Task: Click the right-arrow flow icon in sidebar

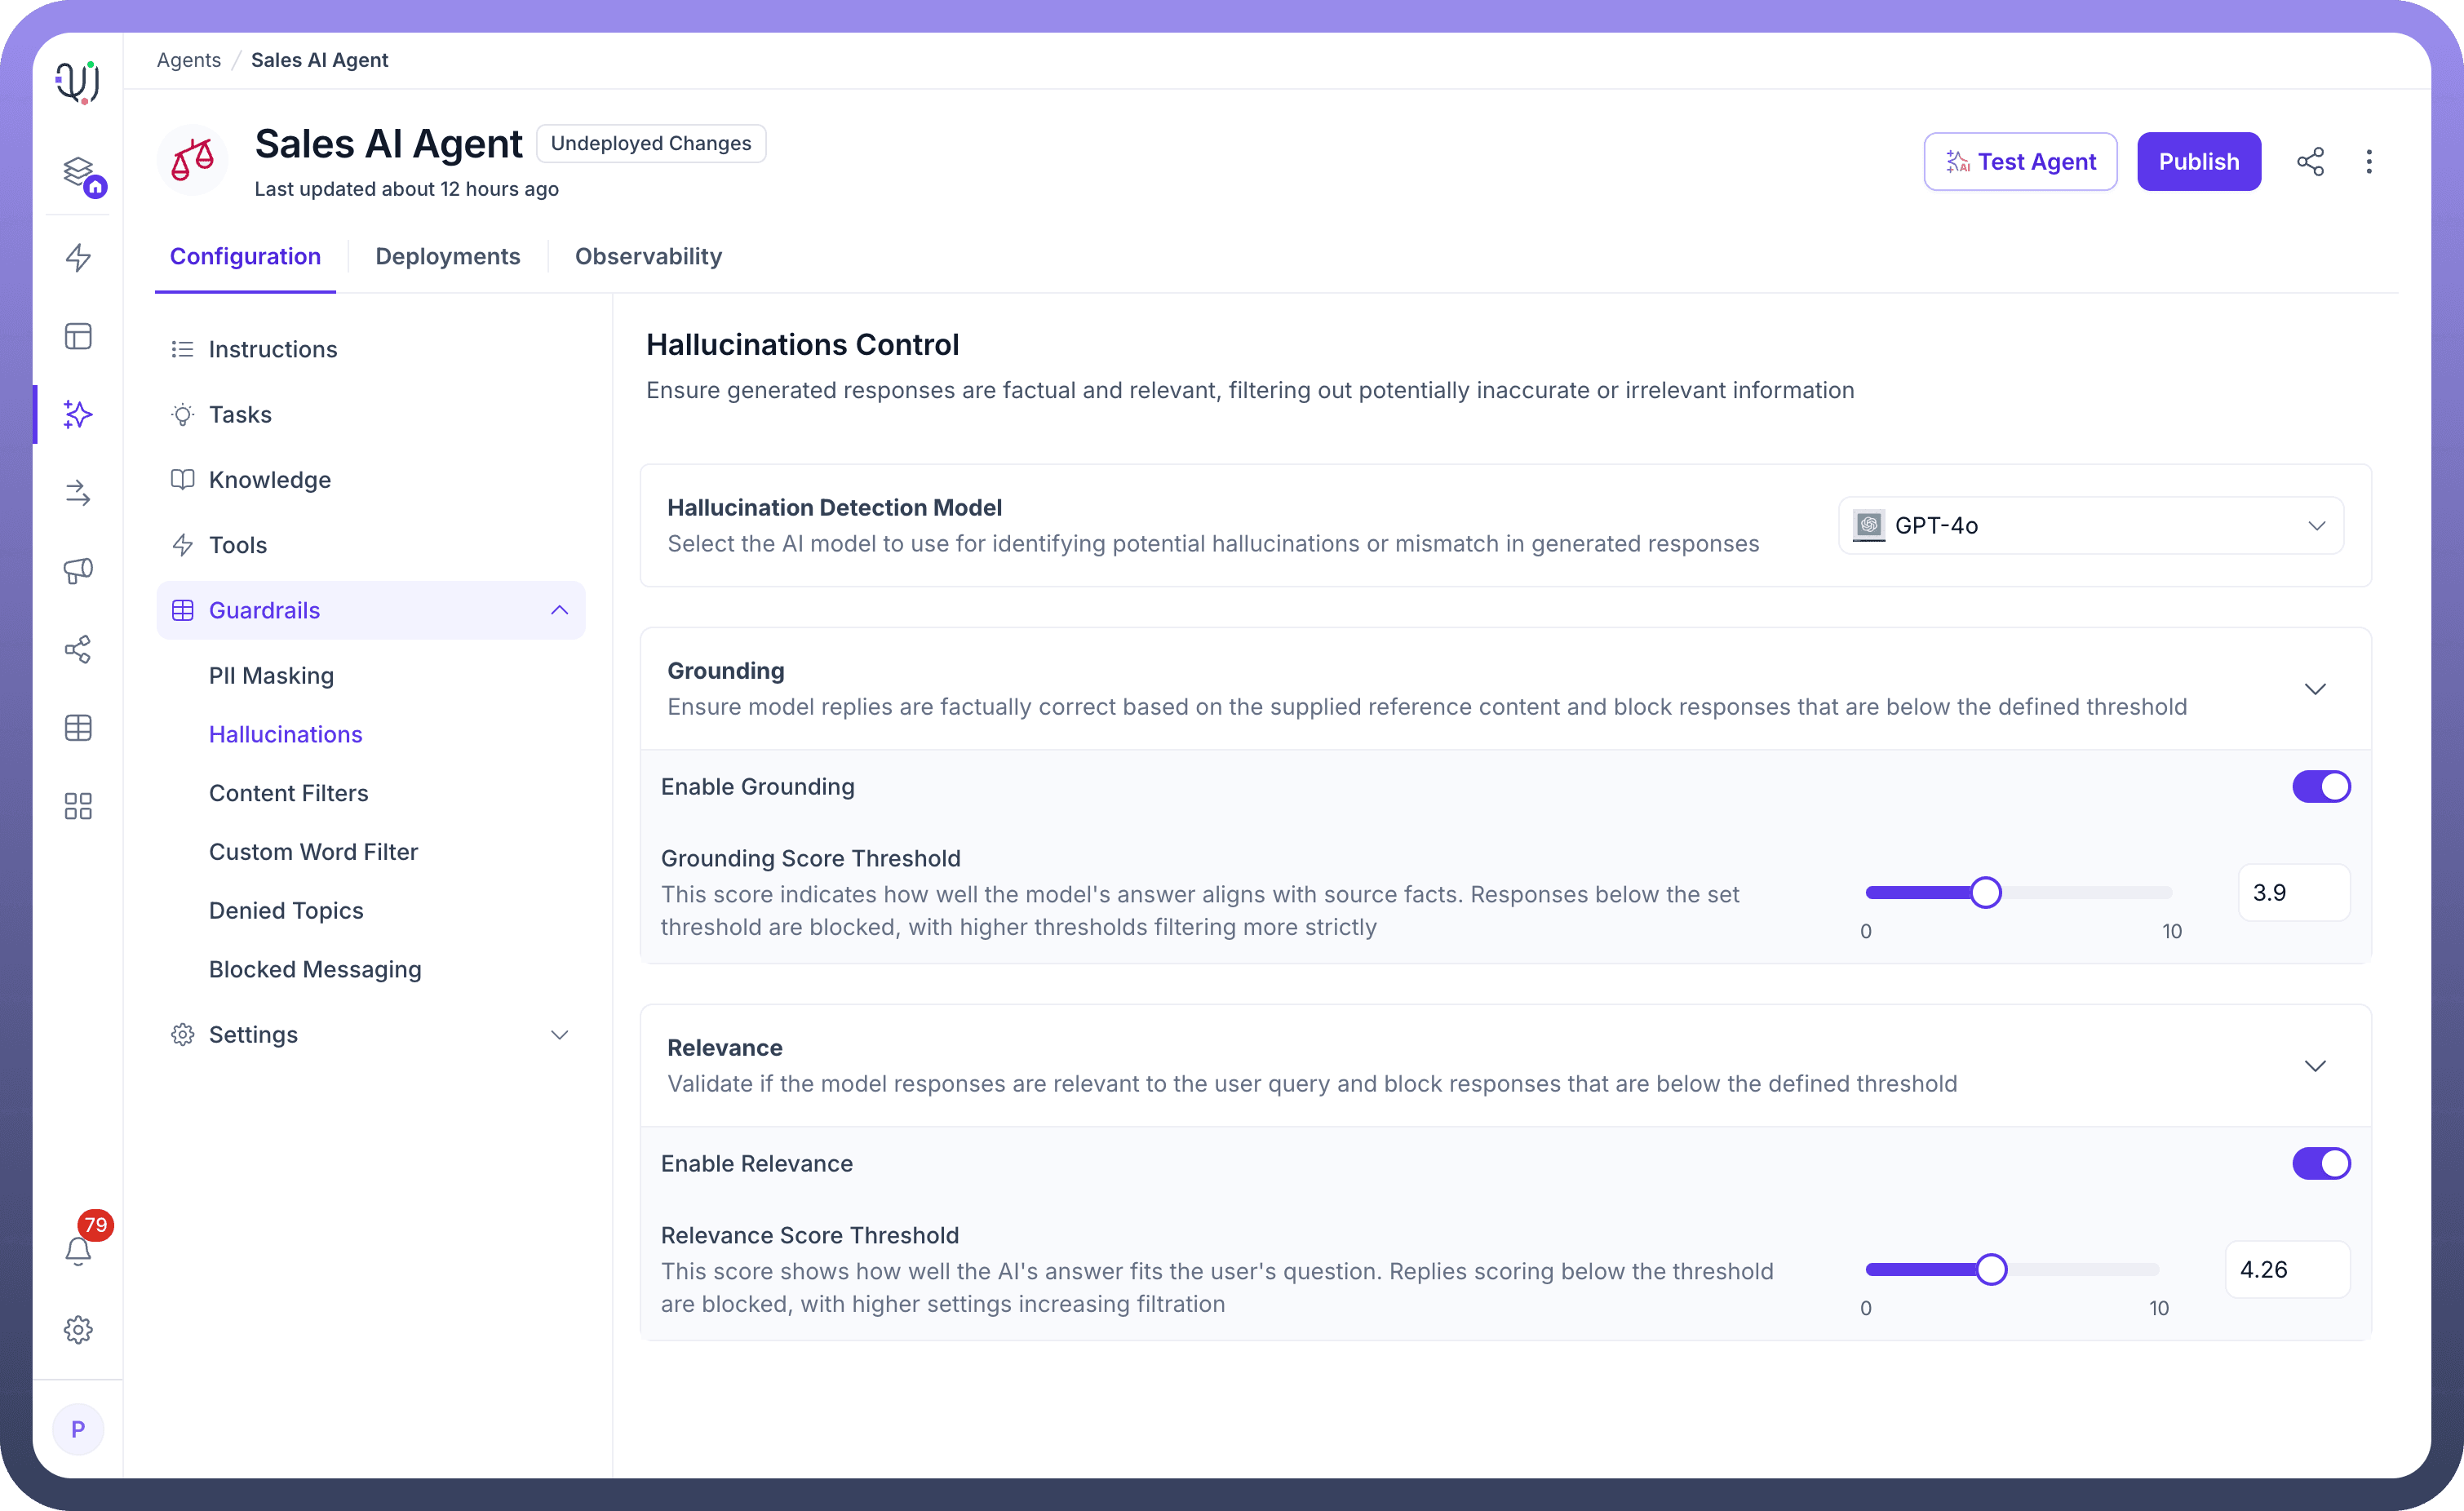Action: click(x=78, y=493)
